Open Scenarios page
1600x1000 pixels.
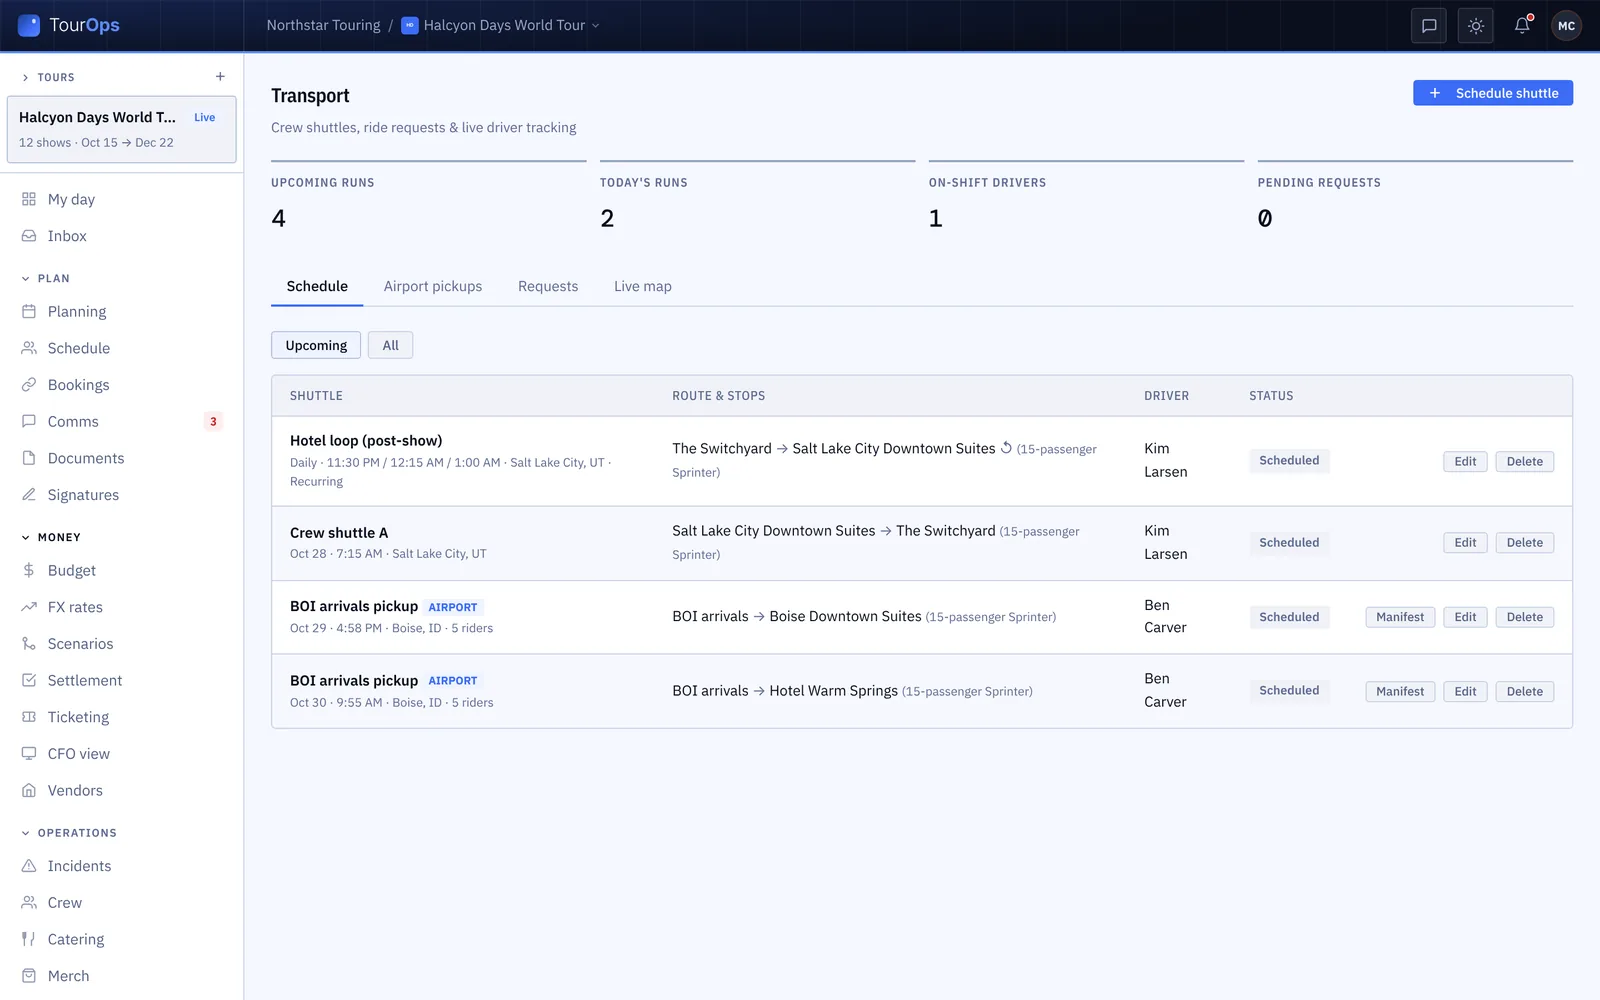[x=121, y=644]
